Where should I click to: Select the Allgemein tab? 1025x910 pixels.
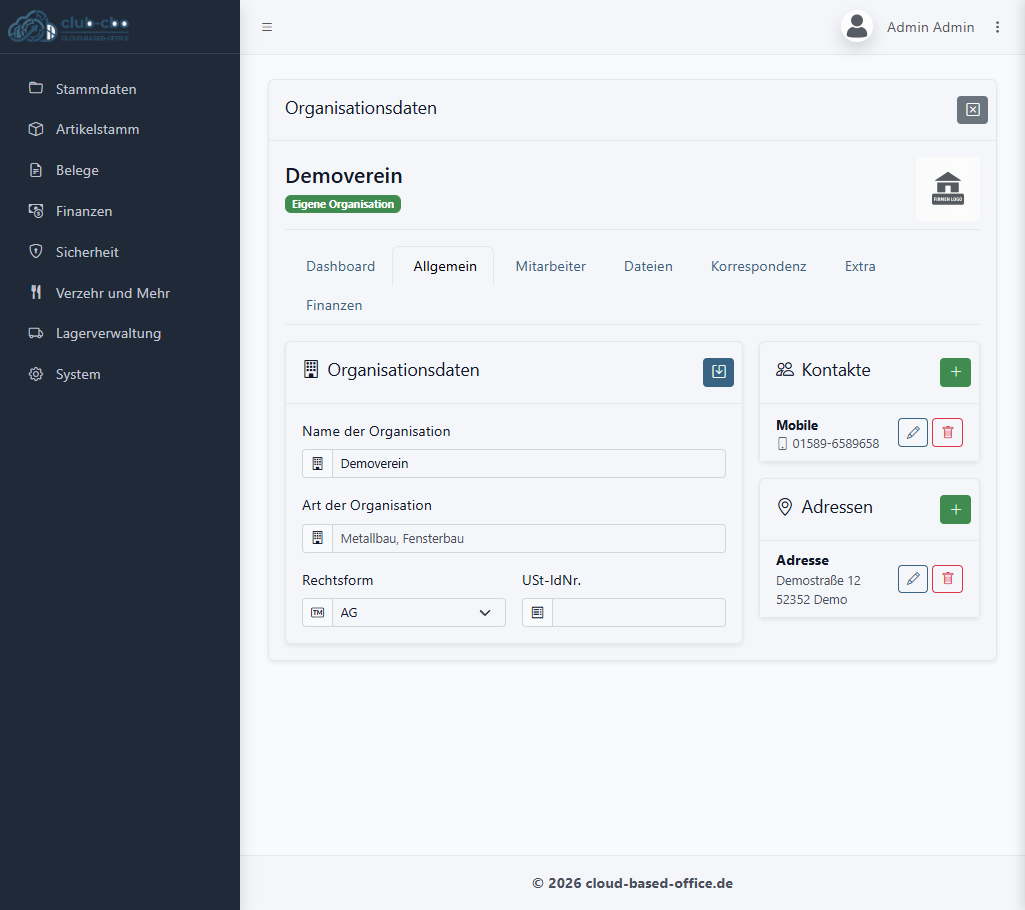coord(445,266)
